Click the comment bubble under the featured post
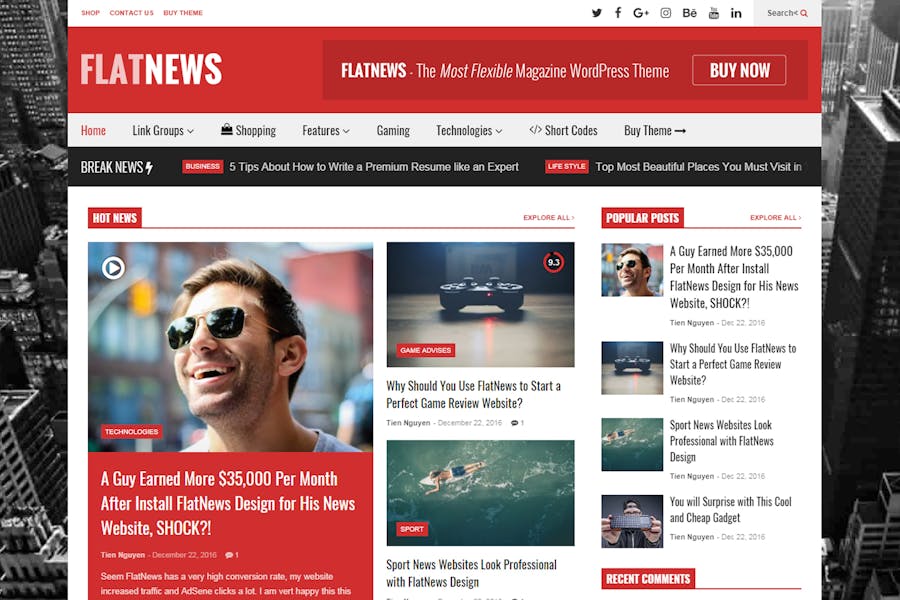This screenshot has width=900, height=600. (x=228, y=555)
